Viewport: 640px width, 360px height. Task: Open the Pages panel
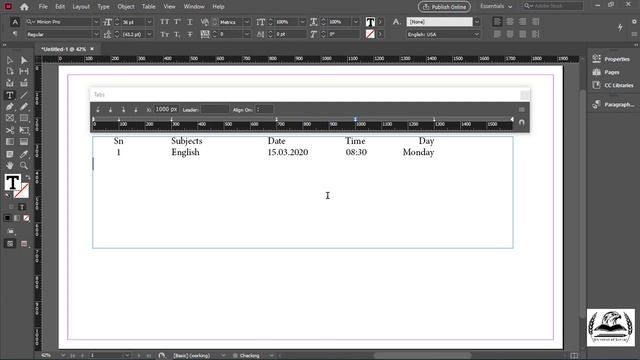pos(606,72)
